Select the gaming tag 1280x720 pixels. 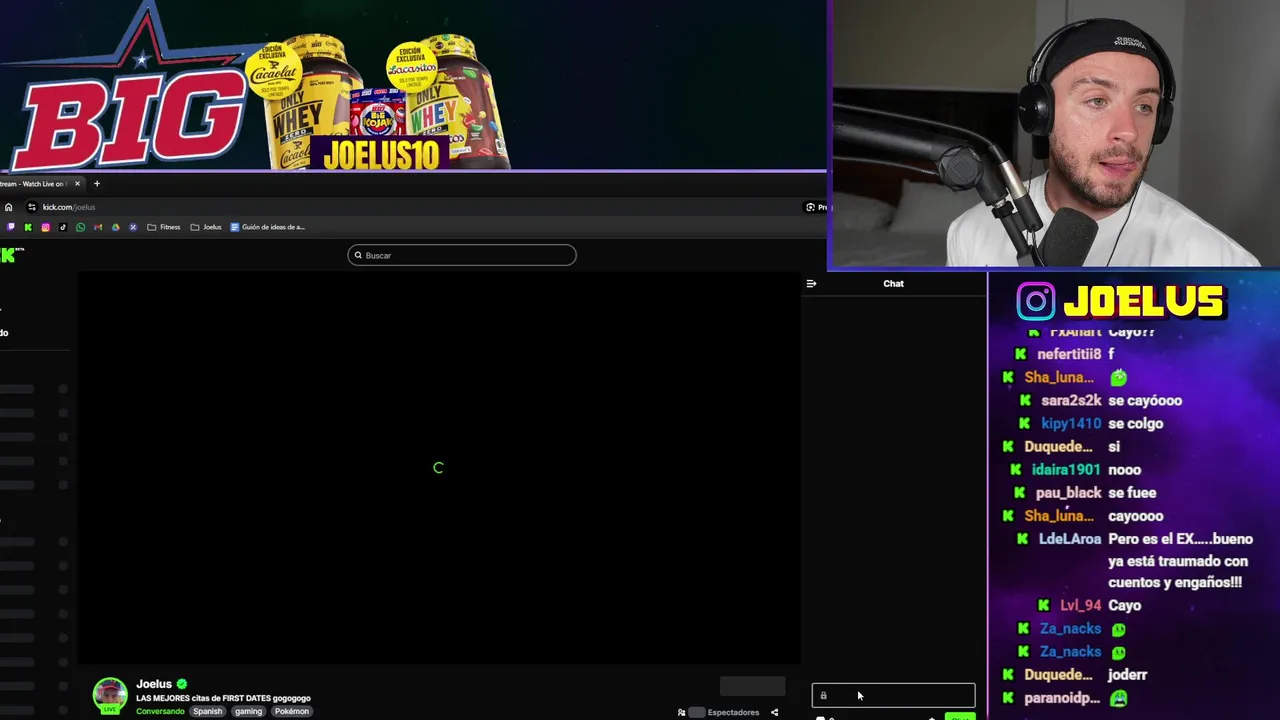[x=248, y=711]
